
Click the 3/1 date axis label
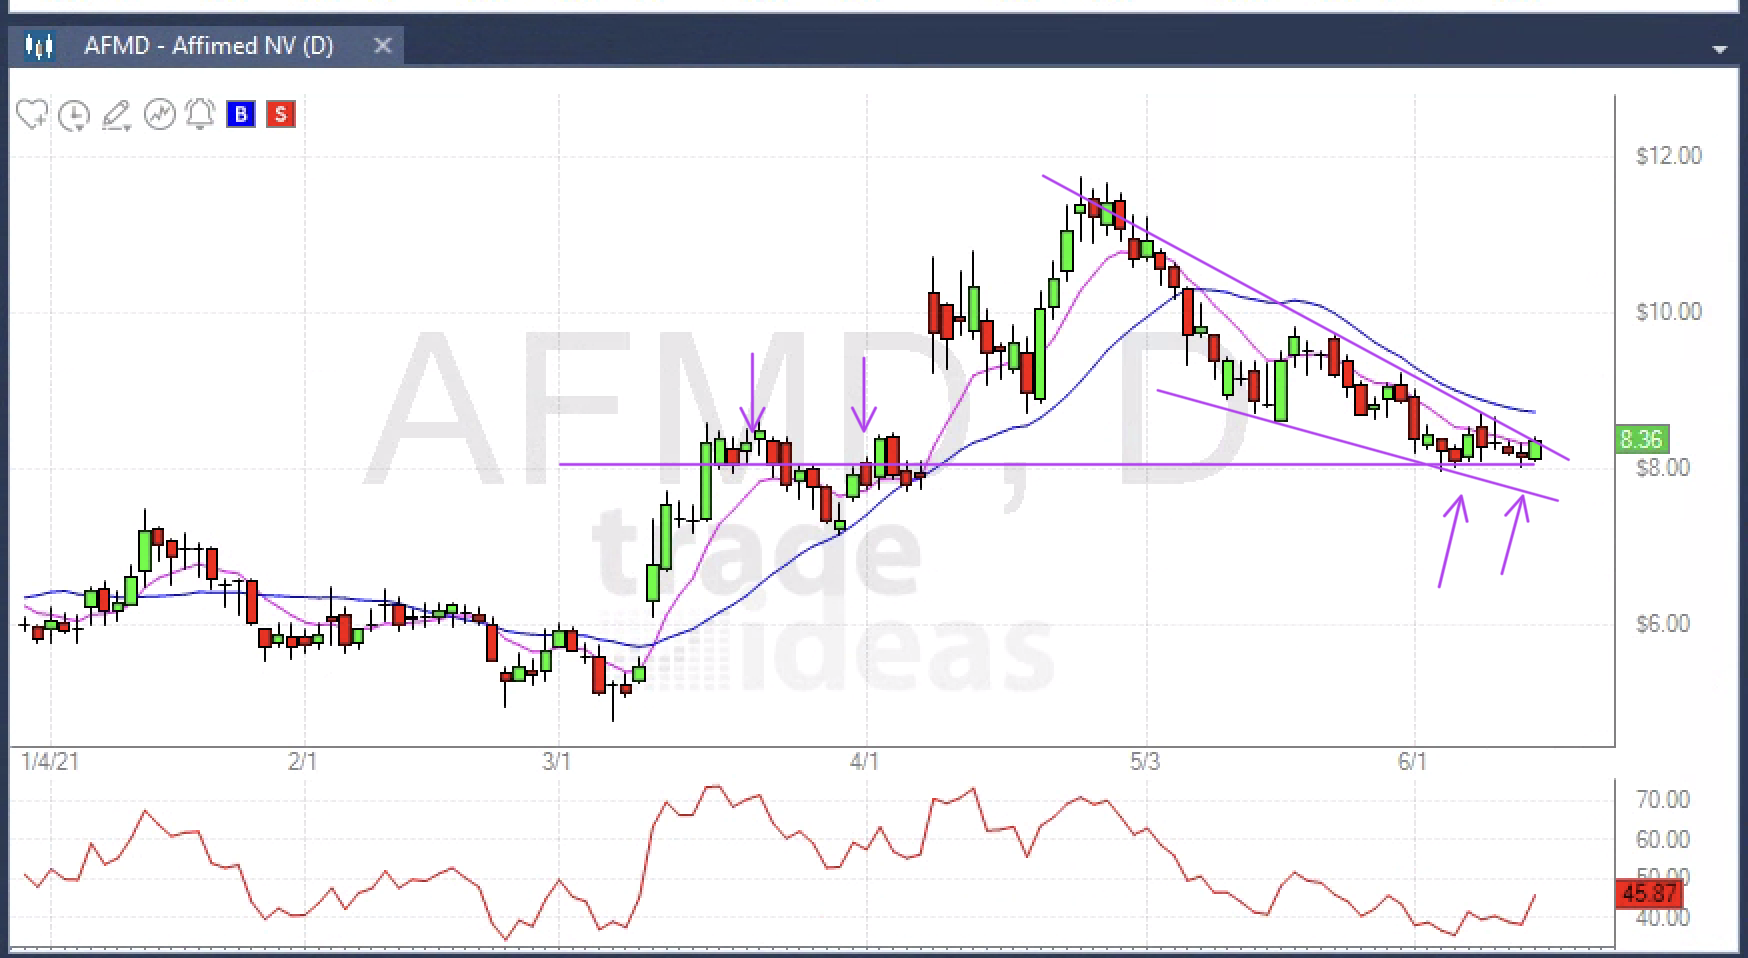[x=557, y=762]
